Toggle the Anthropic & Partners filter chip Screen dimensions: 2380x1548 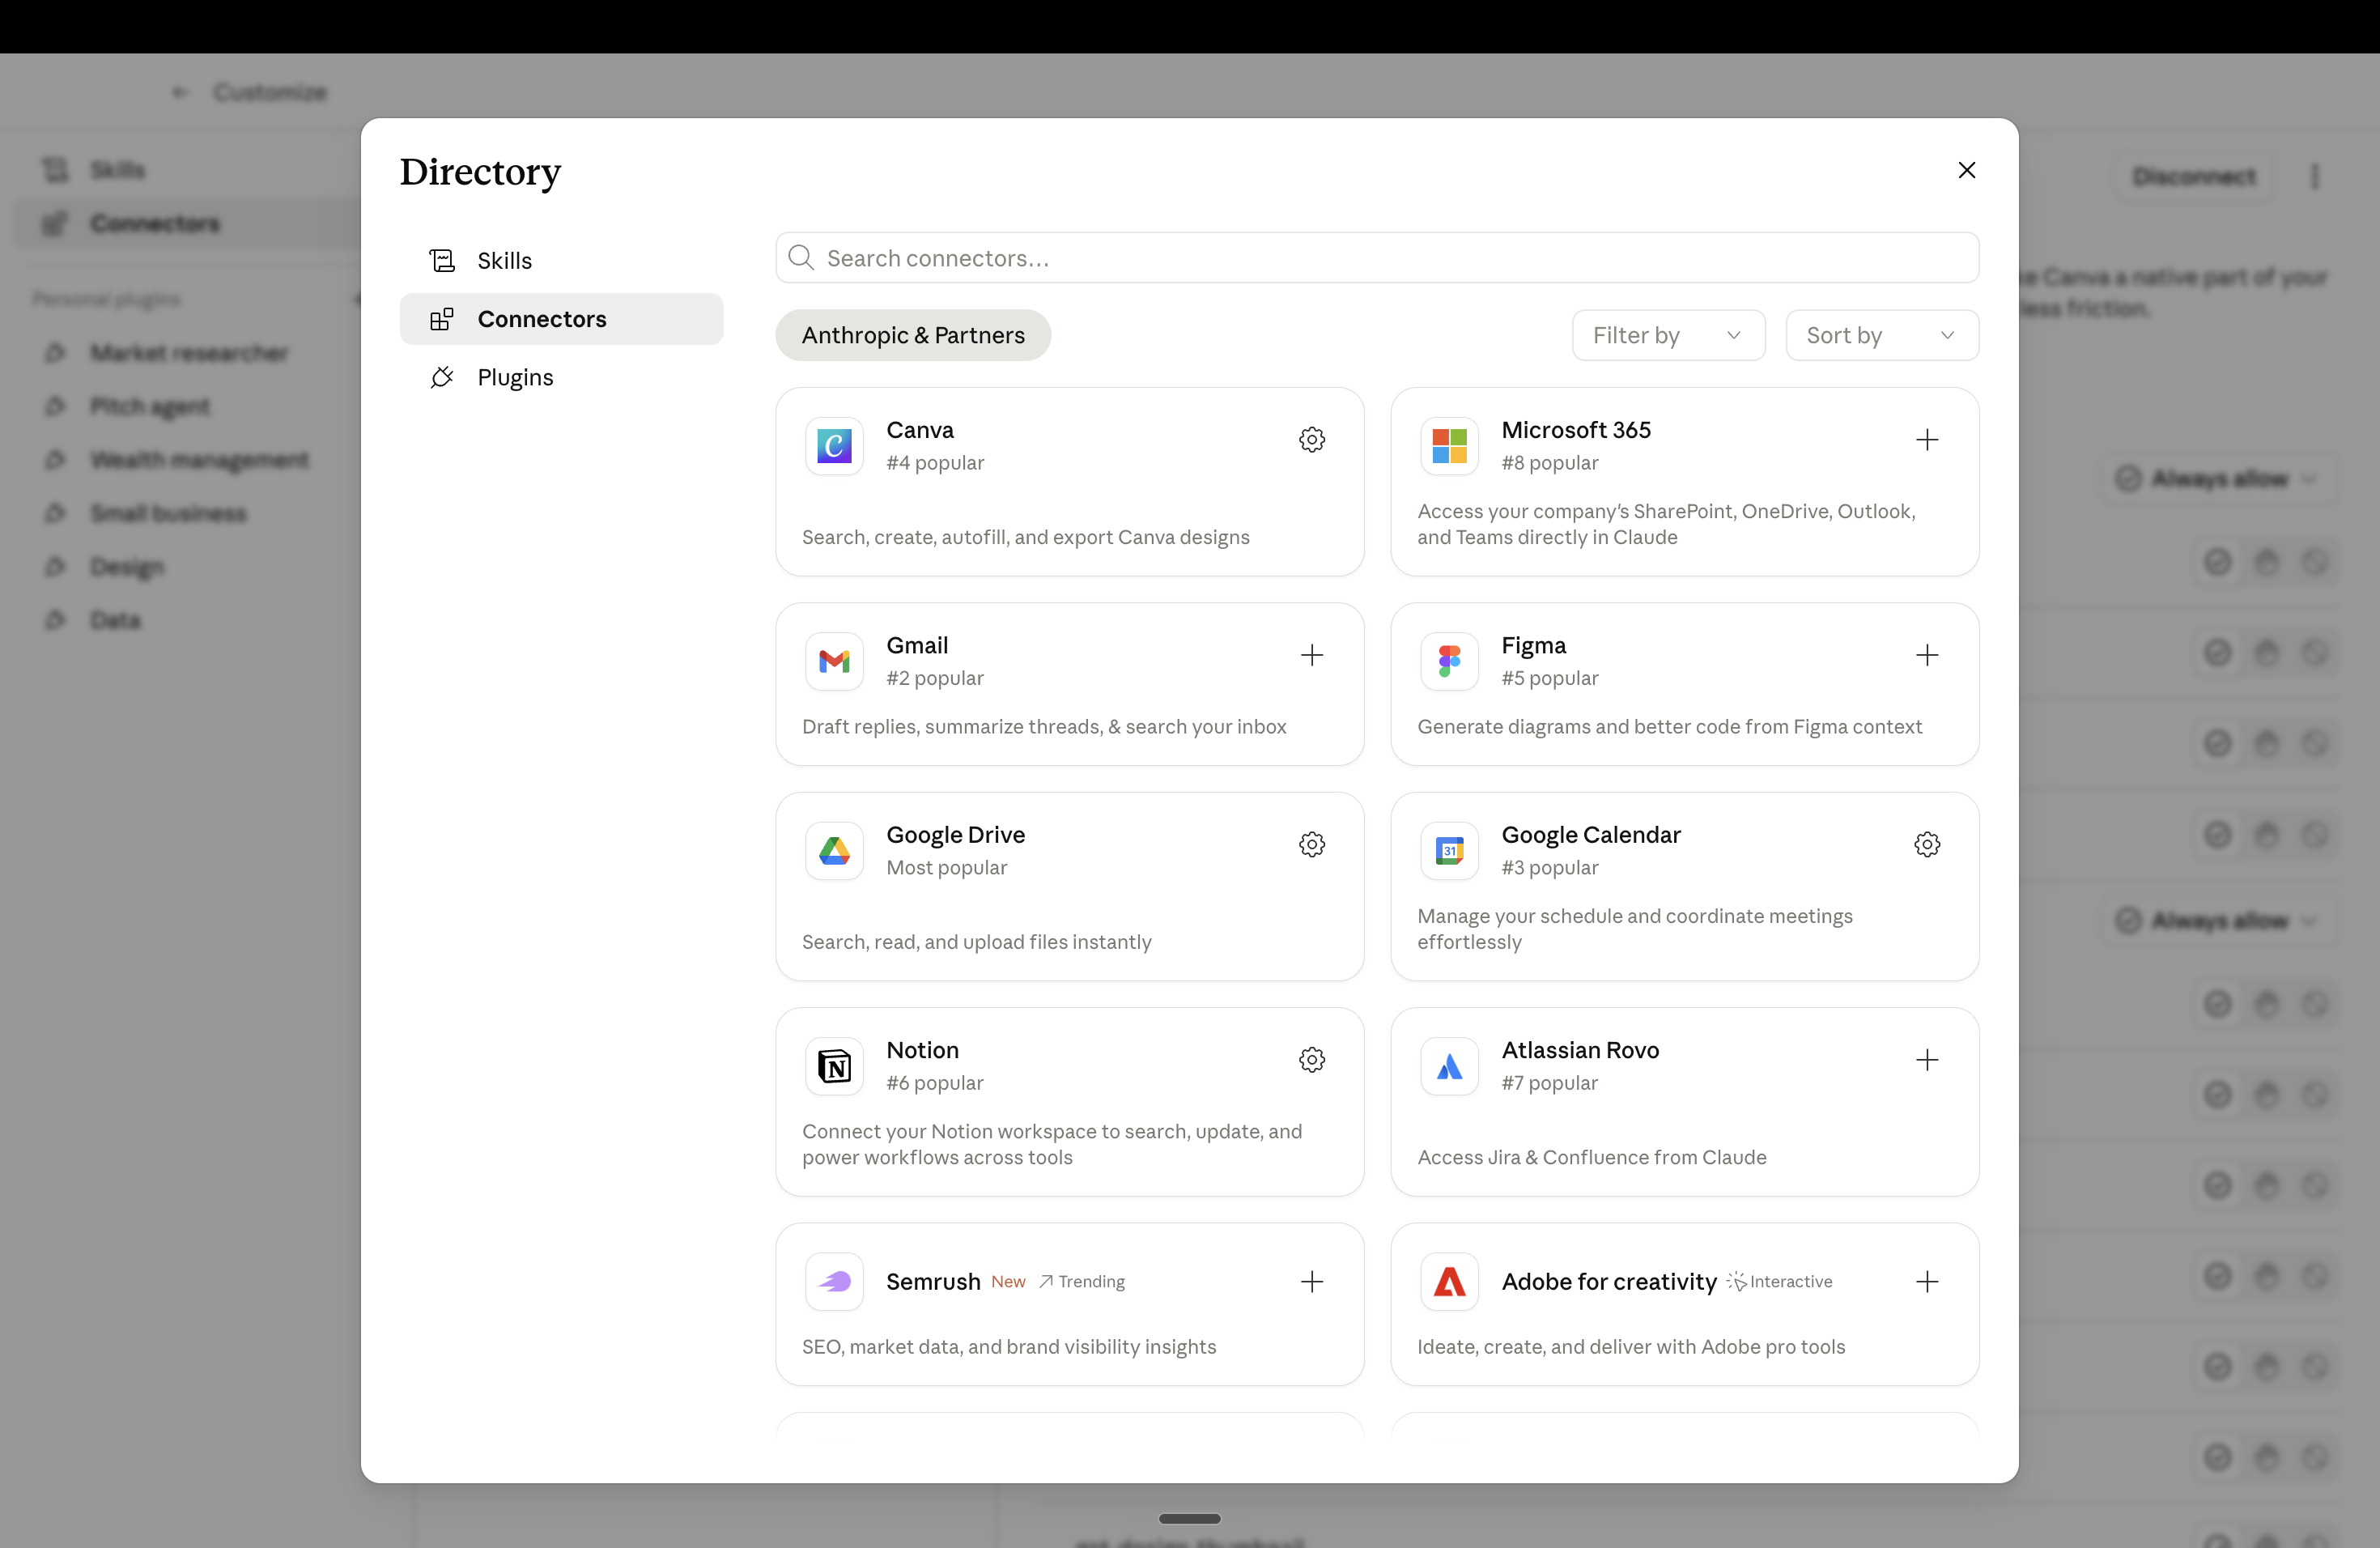pos(912,335)
